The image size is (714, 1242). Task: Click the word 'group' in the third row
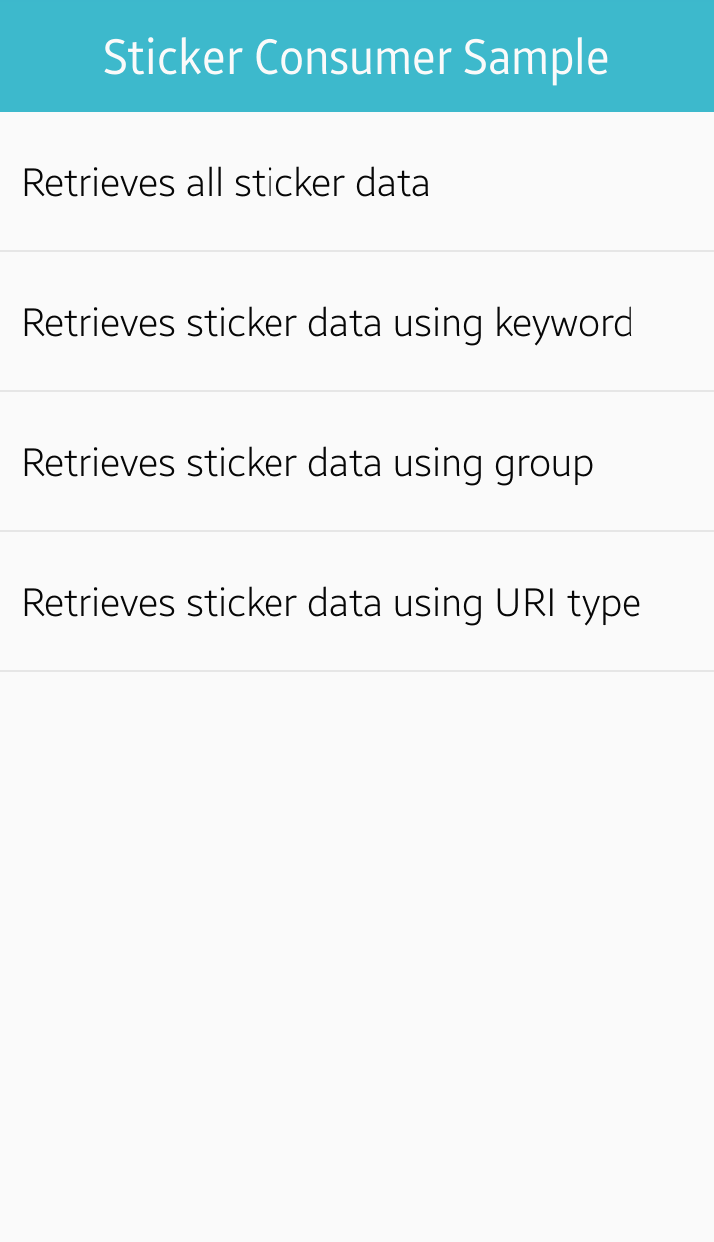pyautogui.click(x=544, y=464)
